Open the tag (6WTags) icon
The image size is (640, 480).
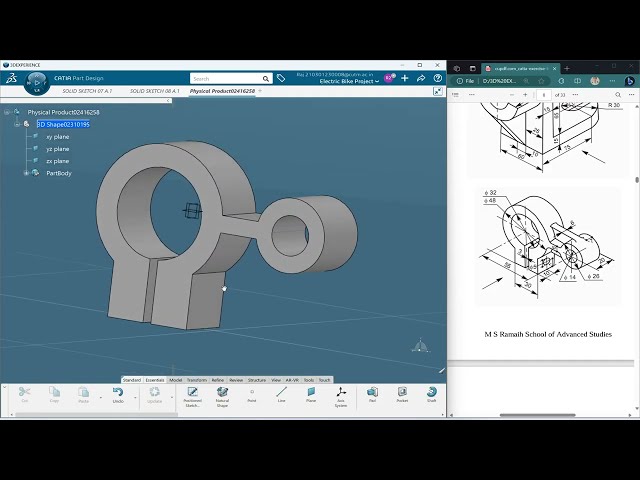coord(281,78)
